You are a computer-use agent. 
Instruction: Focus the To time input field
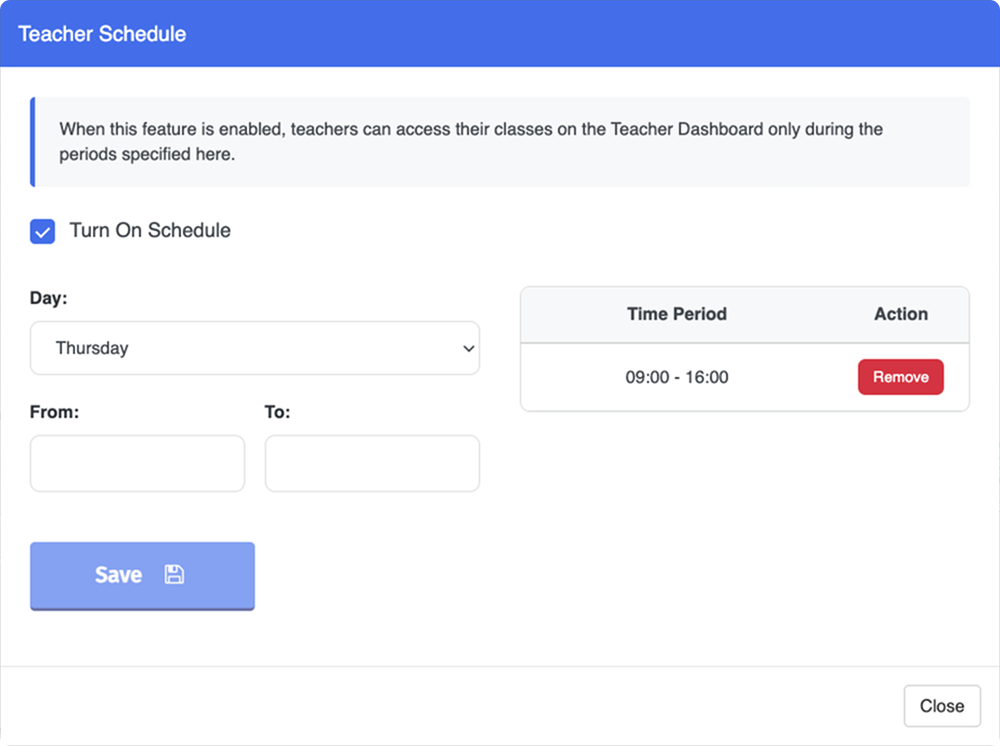click(x=372, y=464)
